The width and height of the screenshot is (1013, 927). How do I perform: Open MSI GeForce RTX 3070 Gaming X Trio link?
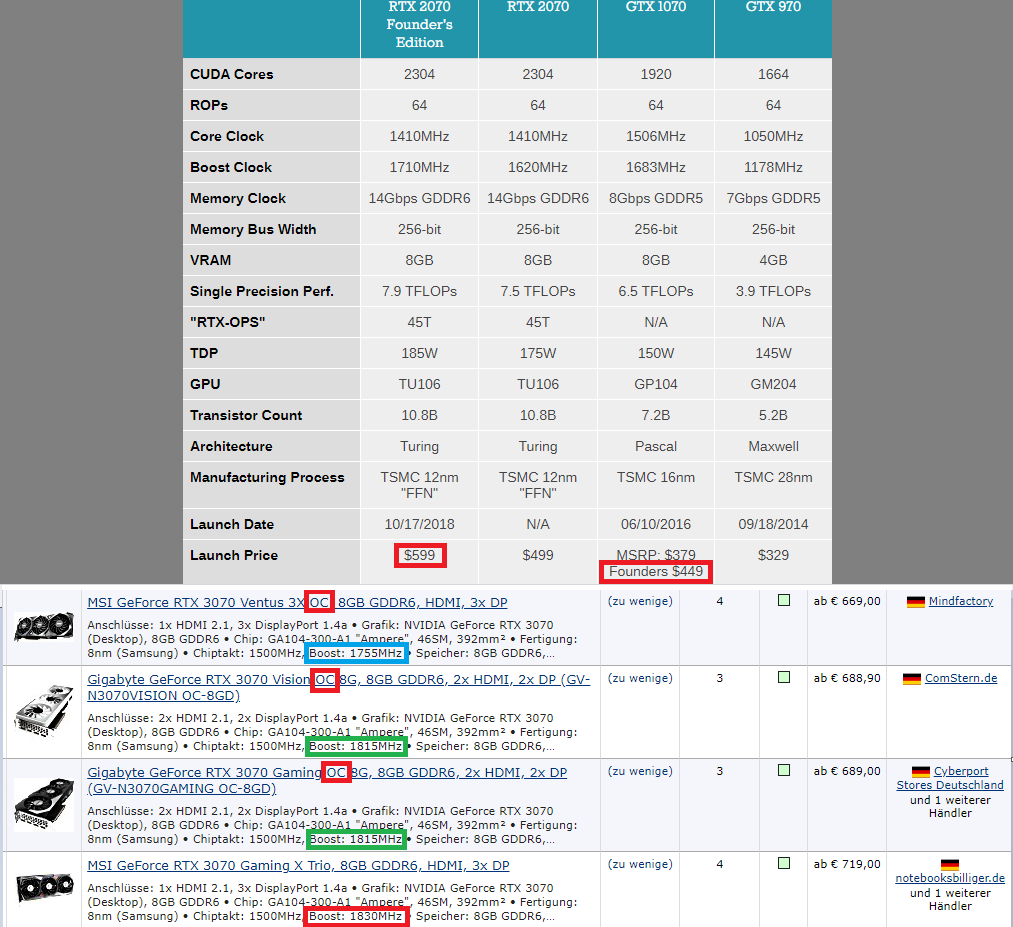coord(298,865)
